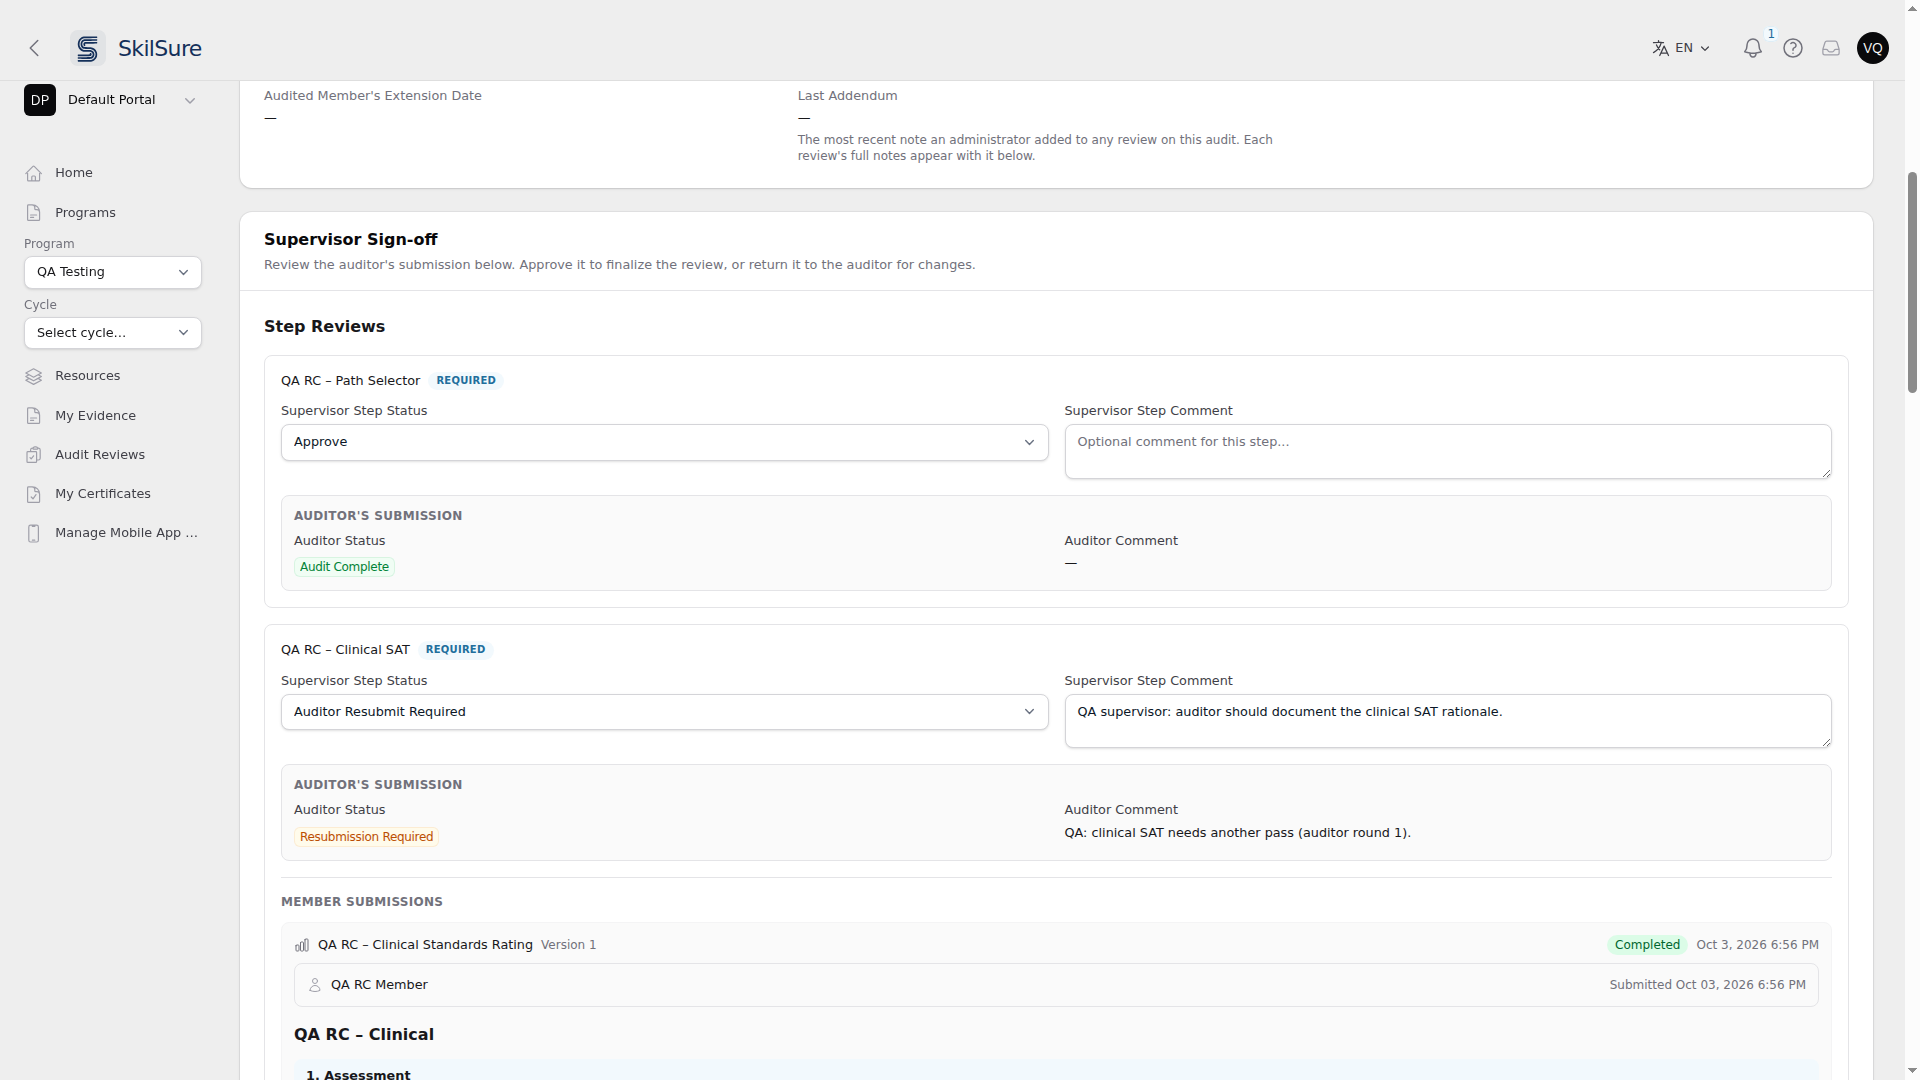Screen dimensions: 1920x1080
Task: Expand the EN language chevron
Action: tap(1705, 48)
